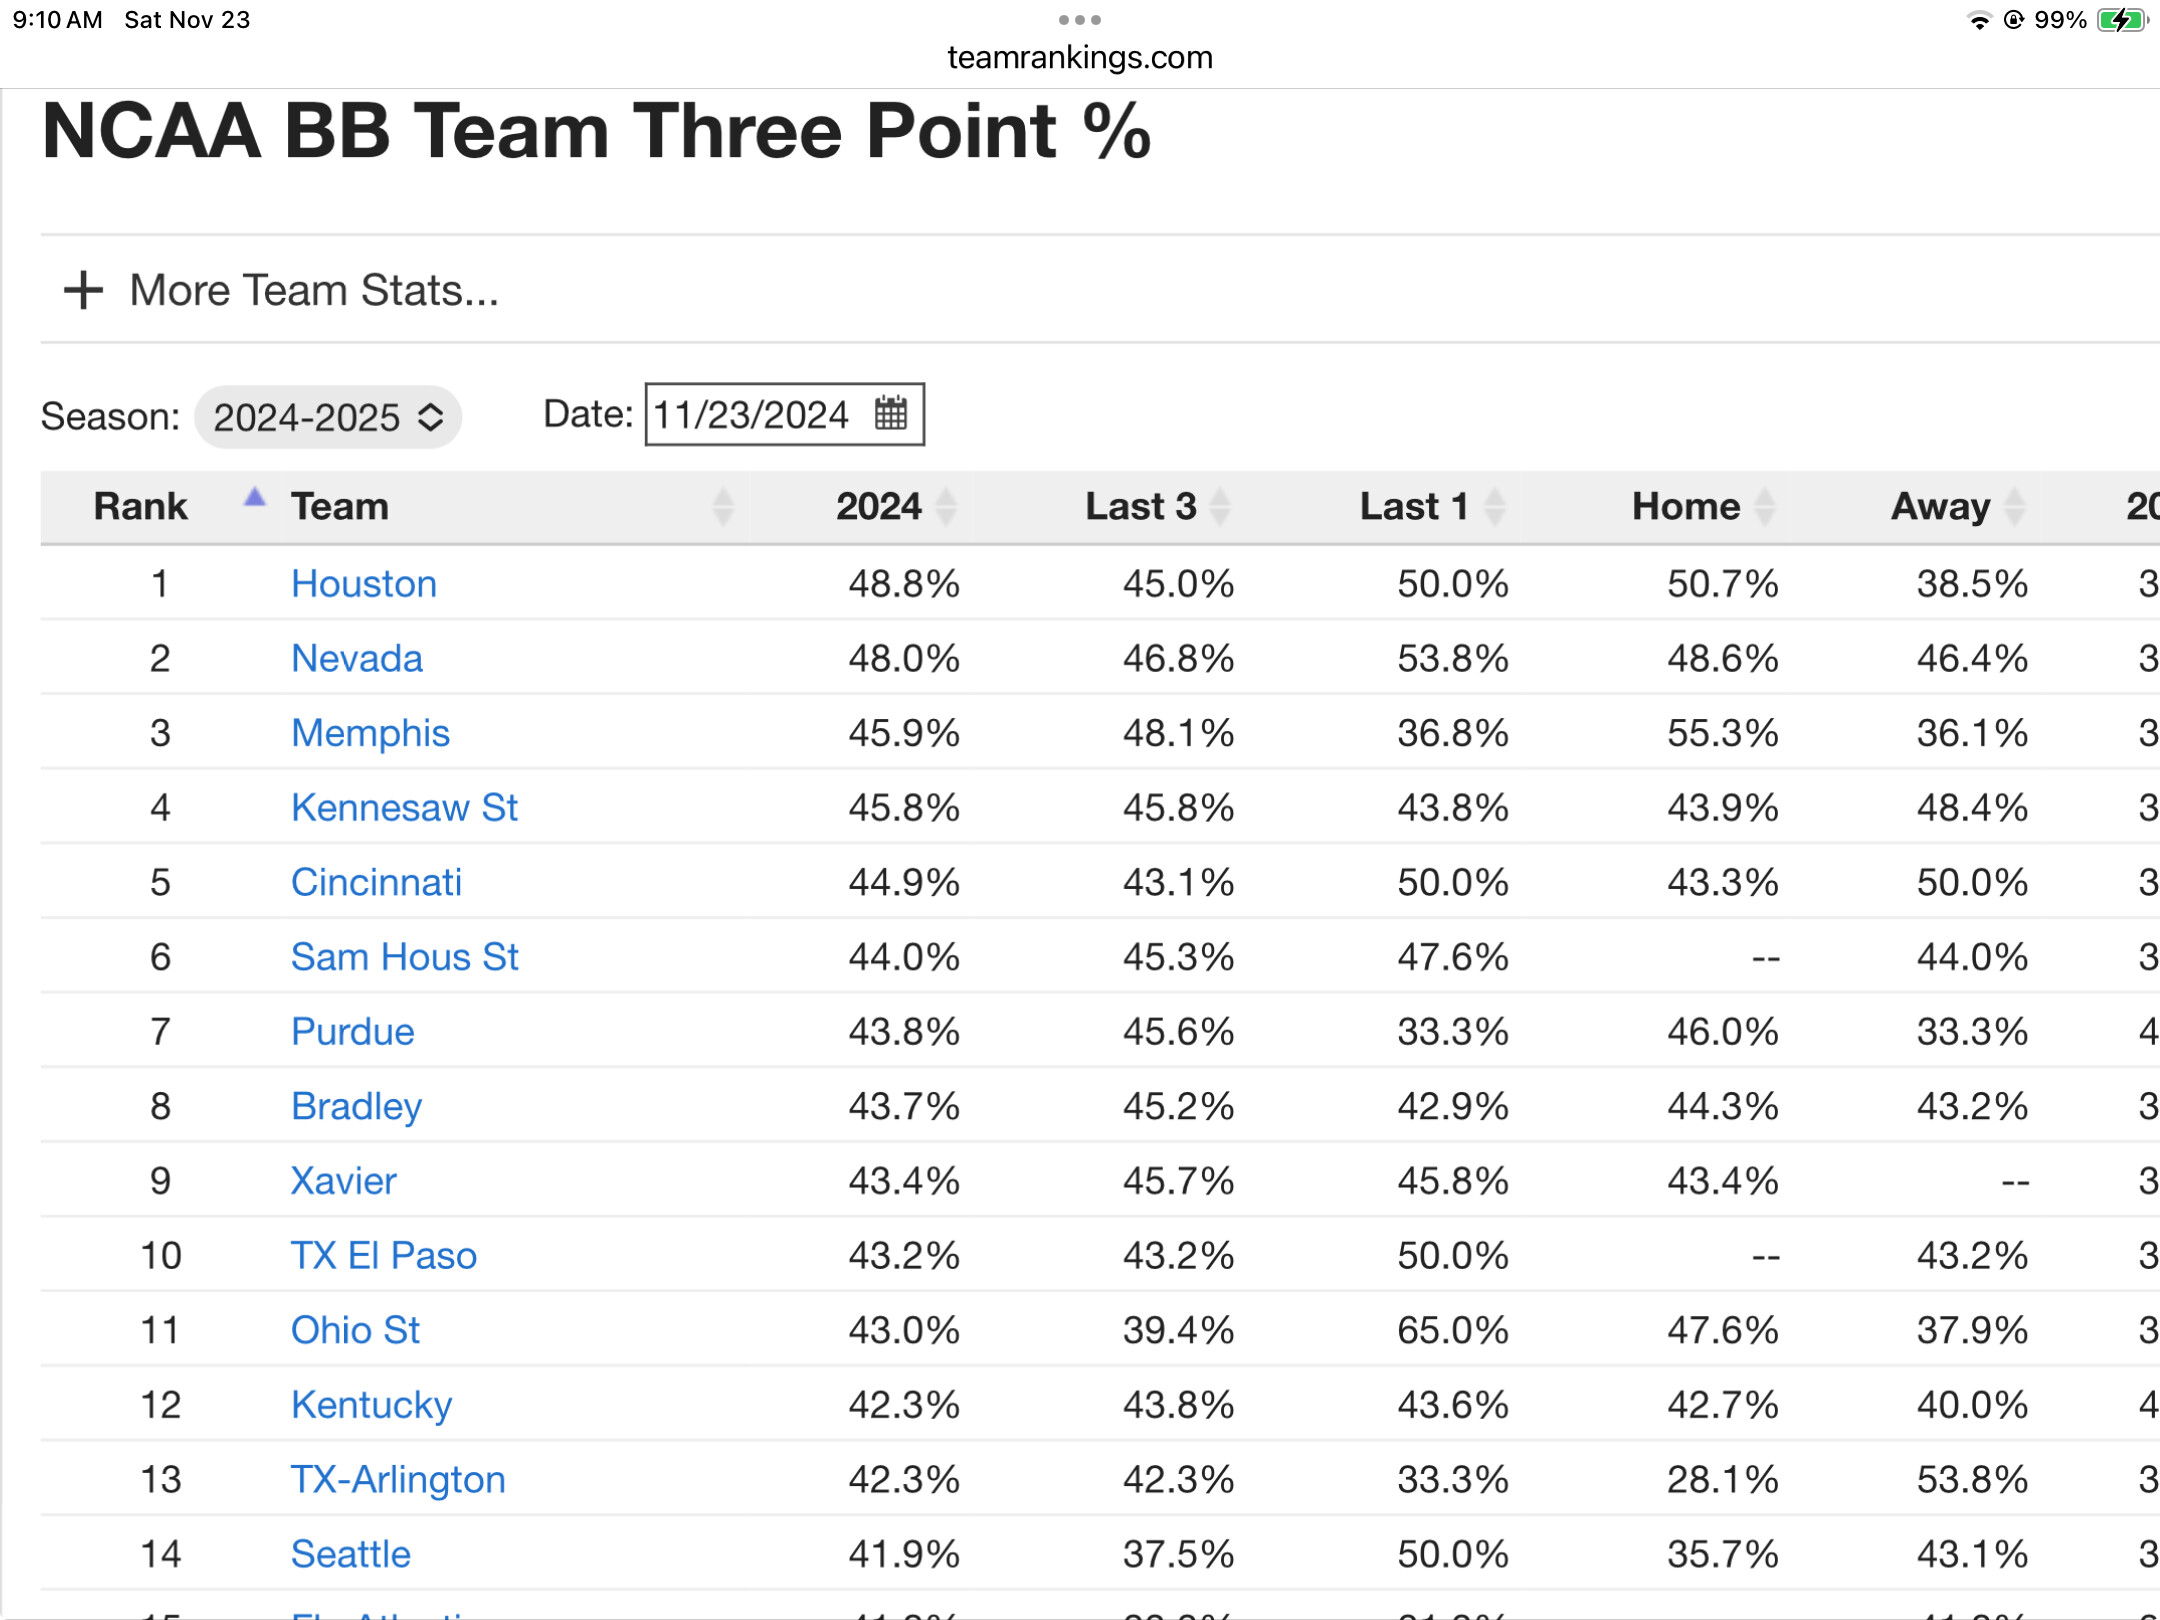2160x1620 pixels.
Task: Click the plus icon beside More Team Stats
Action: 83,290
